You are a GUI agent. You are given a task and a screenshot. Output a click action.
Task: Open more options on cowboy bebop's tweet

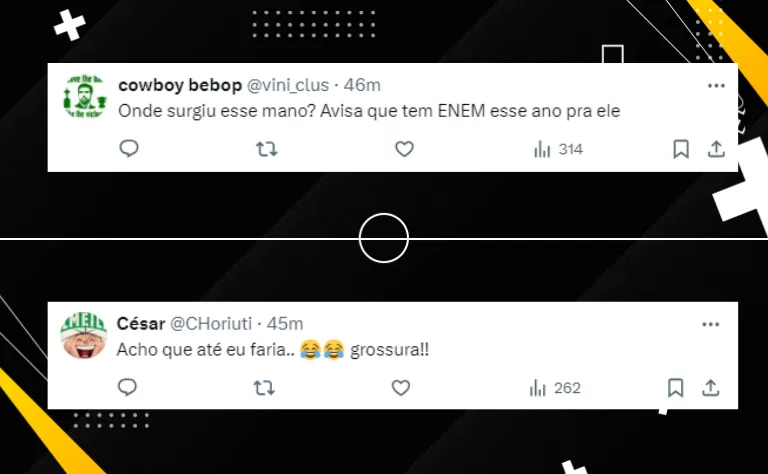[x=716, y=86]
